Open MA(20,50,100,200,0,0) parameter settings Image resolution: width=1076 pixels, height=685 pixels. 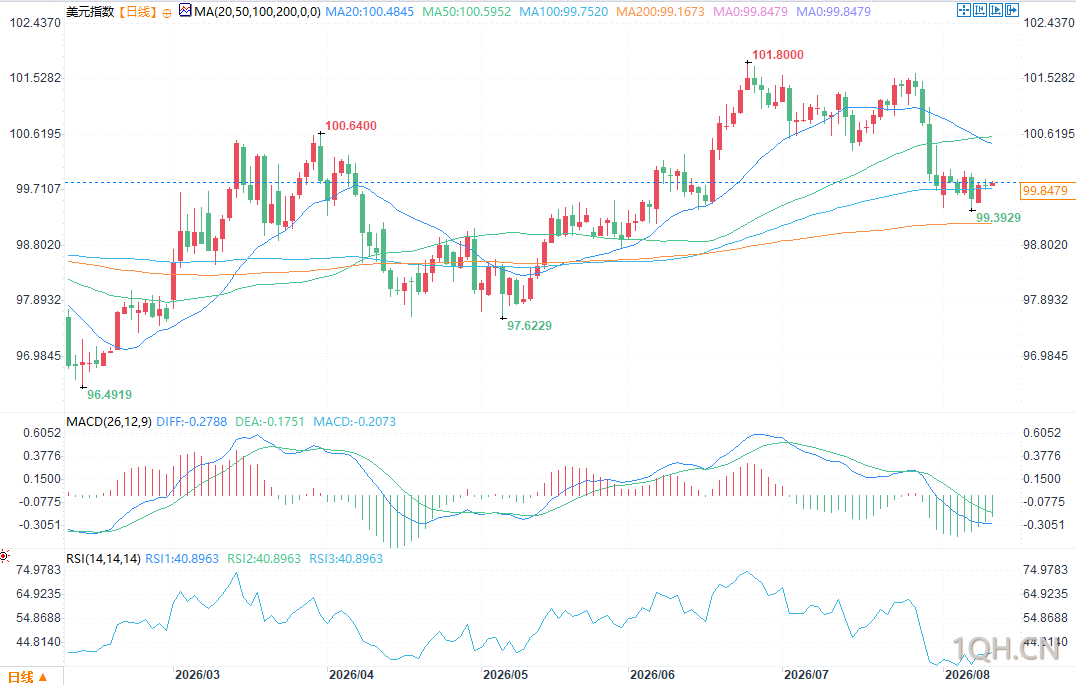pyautogui.click(x=257, y=12)
